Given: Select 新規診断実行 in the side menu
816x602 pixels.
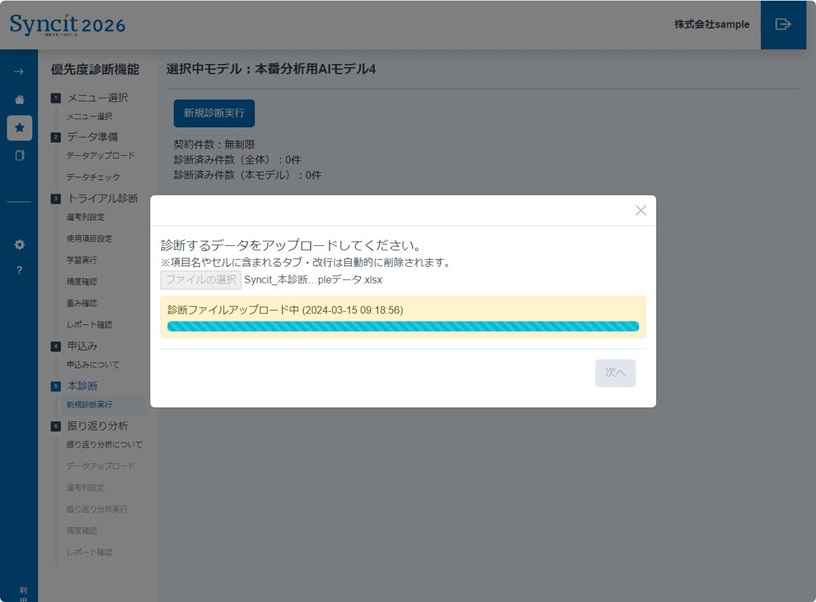Looking at the screenshot, I should click(89, 405).
